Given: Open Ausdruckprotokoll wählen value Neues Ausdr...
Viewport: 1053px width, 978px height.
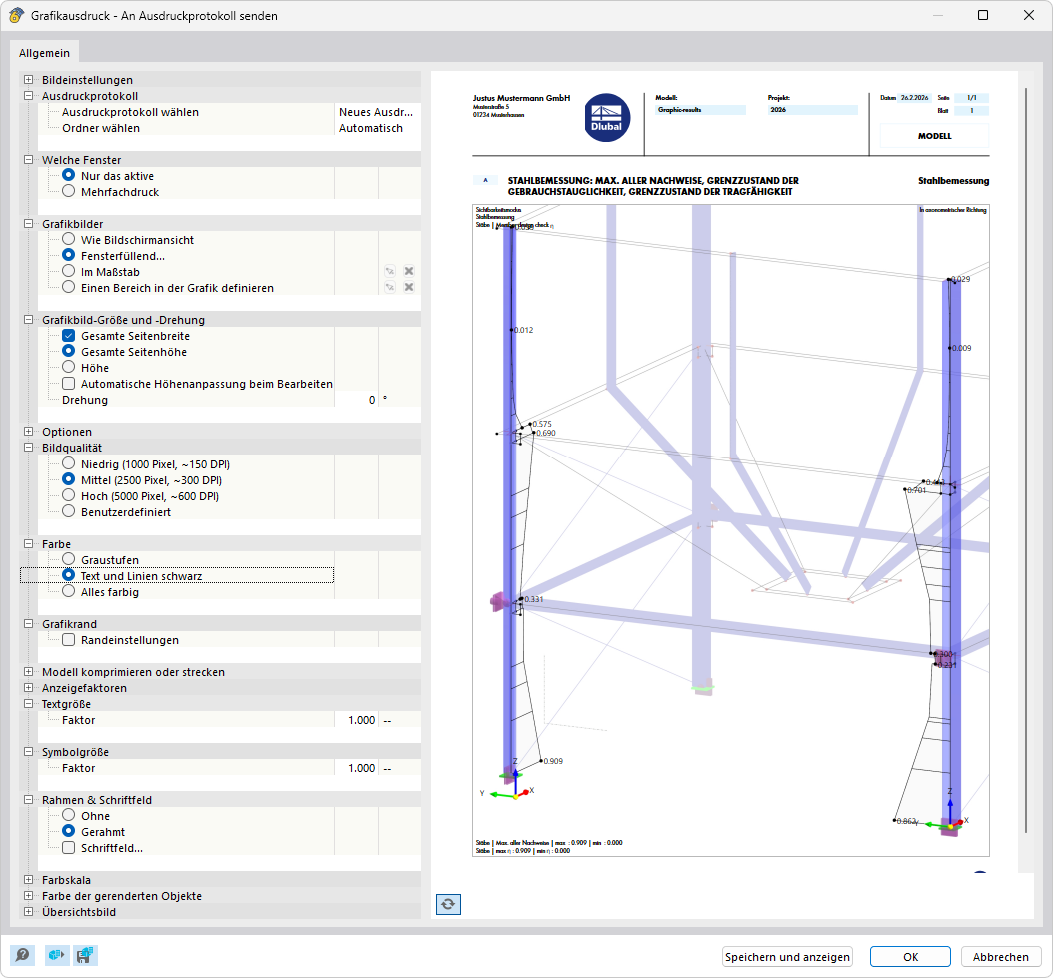Looking at the screenshot, I should click(x=377, y=112).
